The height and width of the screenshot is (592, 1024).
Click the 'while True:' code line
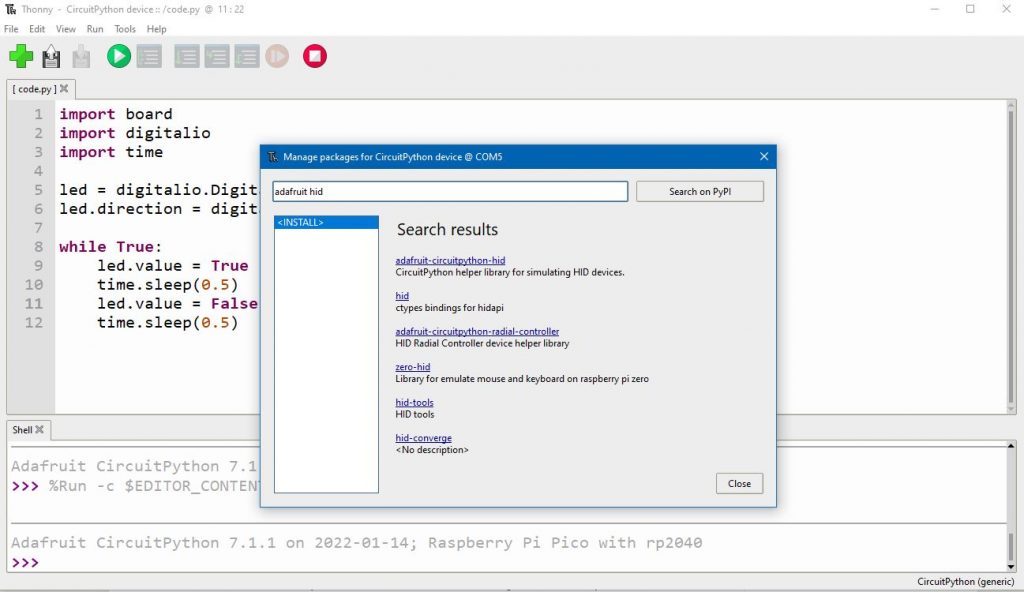[110, 247]
